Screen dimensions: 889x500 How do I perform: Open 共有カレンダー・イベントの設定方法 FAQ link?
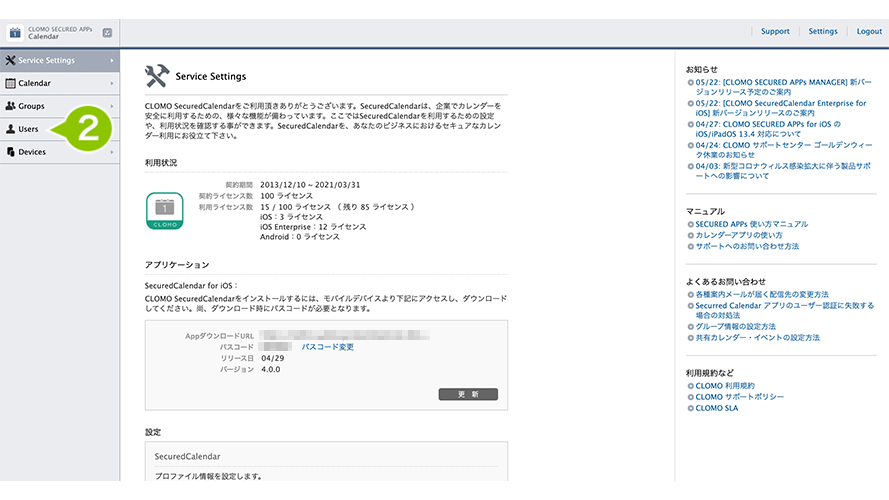[757, 337]
